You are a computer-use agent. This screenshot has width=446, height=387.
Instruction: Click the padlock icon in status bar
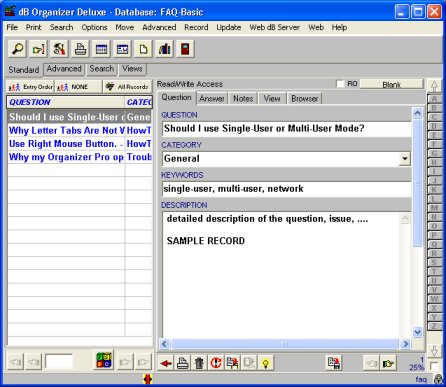tap(438, 379)
